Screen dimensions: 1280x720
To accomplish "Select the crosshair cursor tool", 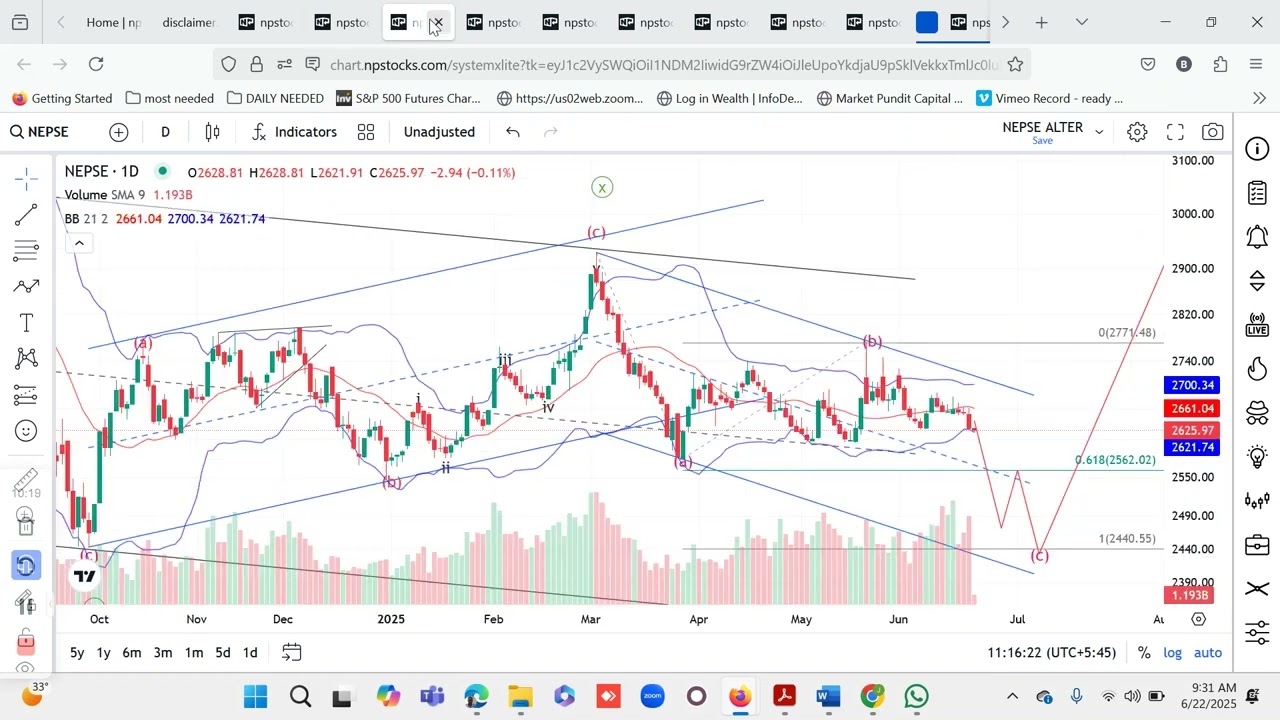I will click(x=27, y=178).
